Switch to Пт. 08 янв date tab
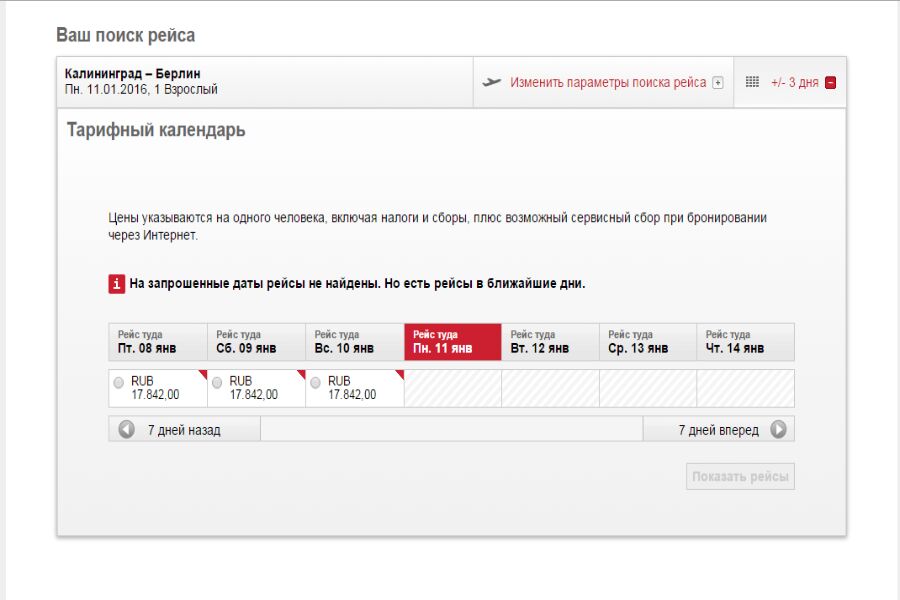This screenshot has width=900, height=600. 157,342
